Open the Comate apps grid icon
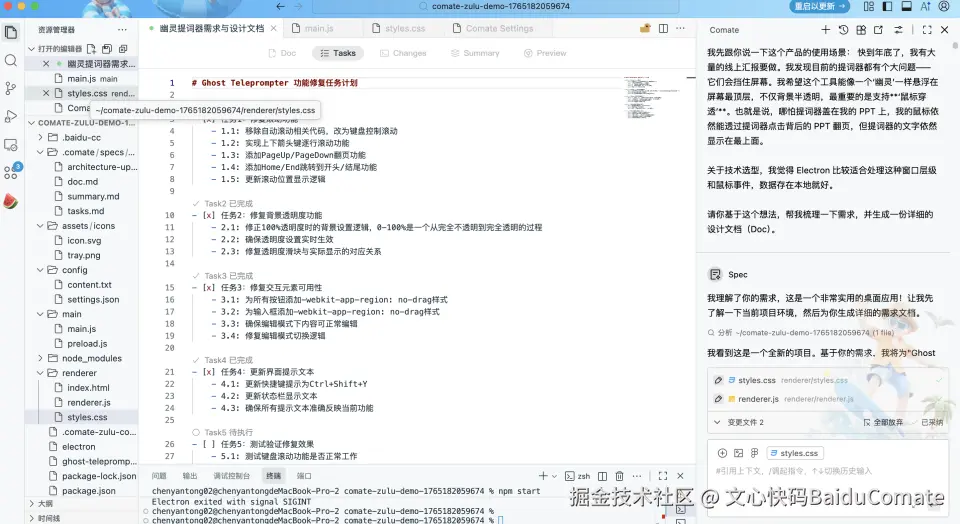960x524 pixels. pyautogui.click(x=861, y=29)
